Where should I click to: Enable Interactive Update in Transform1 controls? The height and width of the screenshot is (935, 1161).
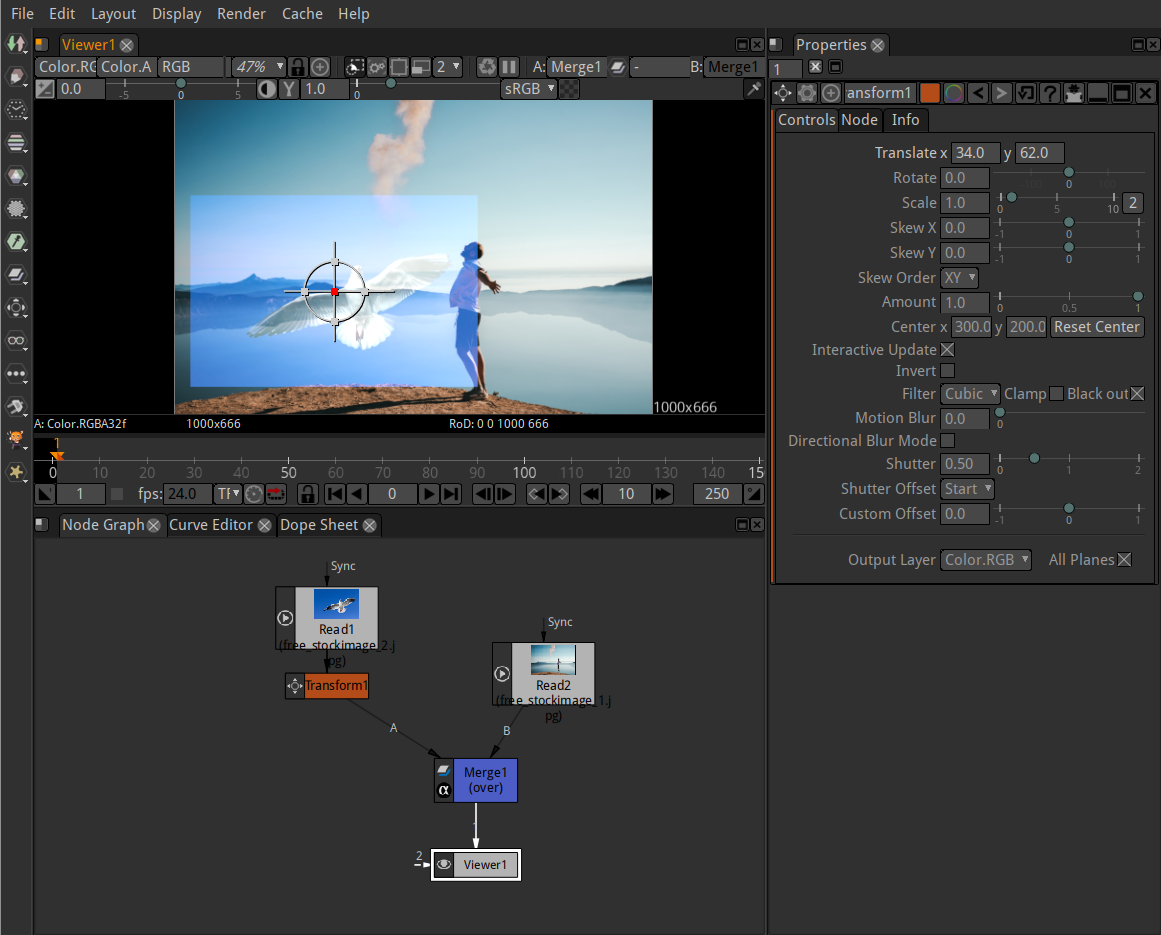click(946, 349)
